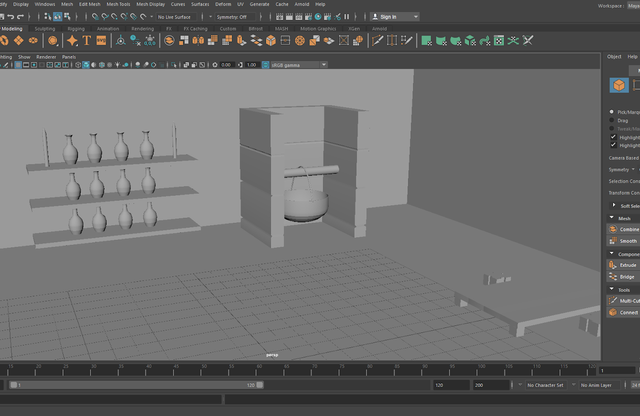Open the Help menu in Modeling Toolkit
Image resolution: width=640 pixels, height=416 pixels.
pyautogui.click(x=632, y=57)
